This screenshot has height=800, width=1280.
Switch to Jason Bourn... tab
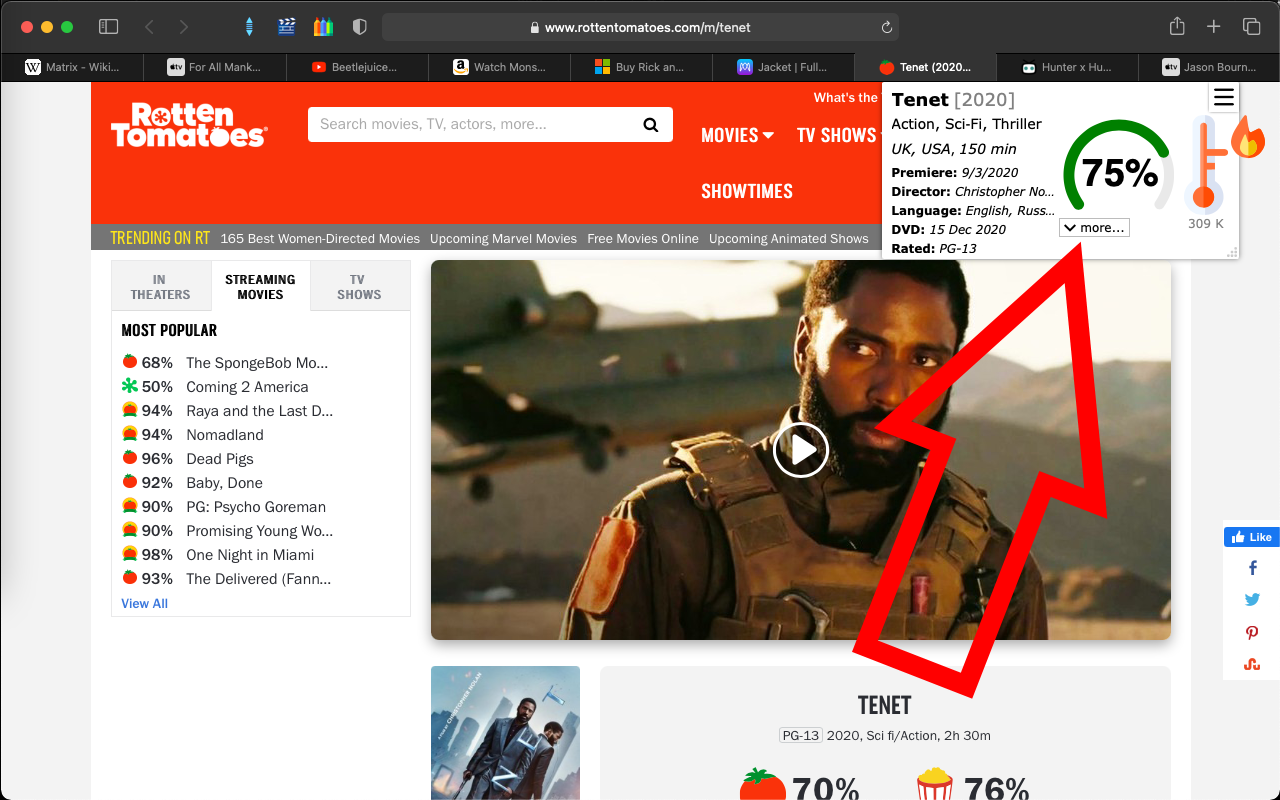[1210, 67]
